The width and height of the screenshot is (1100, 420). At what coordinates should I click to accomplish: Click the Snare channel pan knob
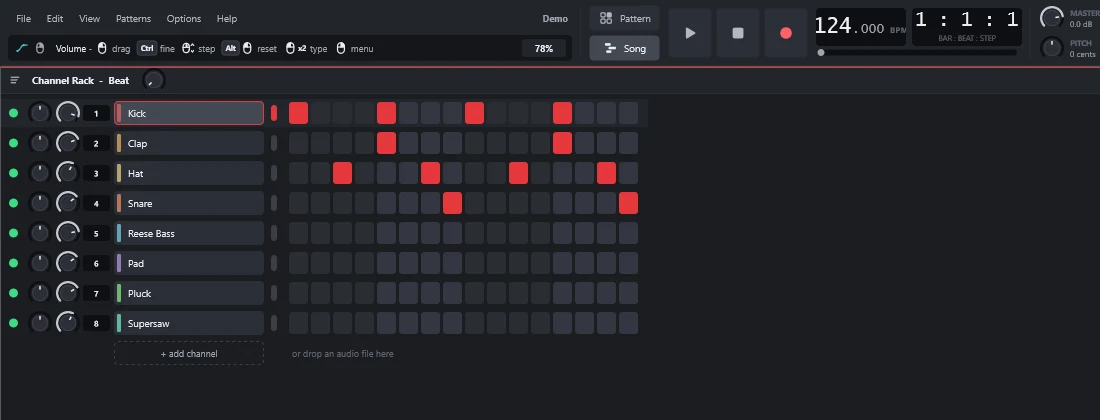(39, 203)
